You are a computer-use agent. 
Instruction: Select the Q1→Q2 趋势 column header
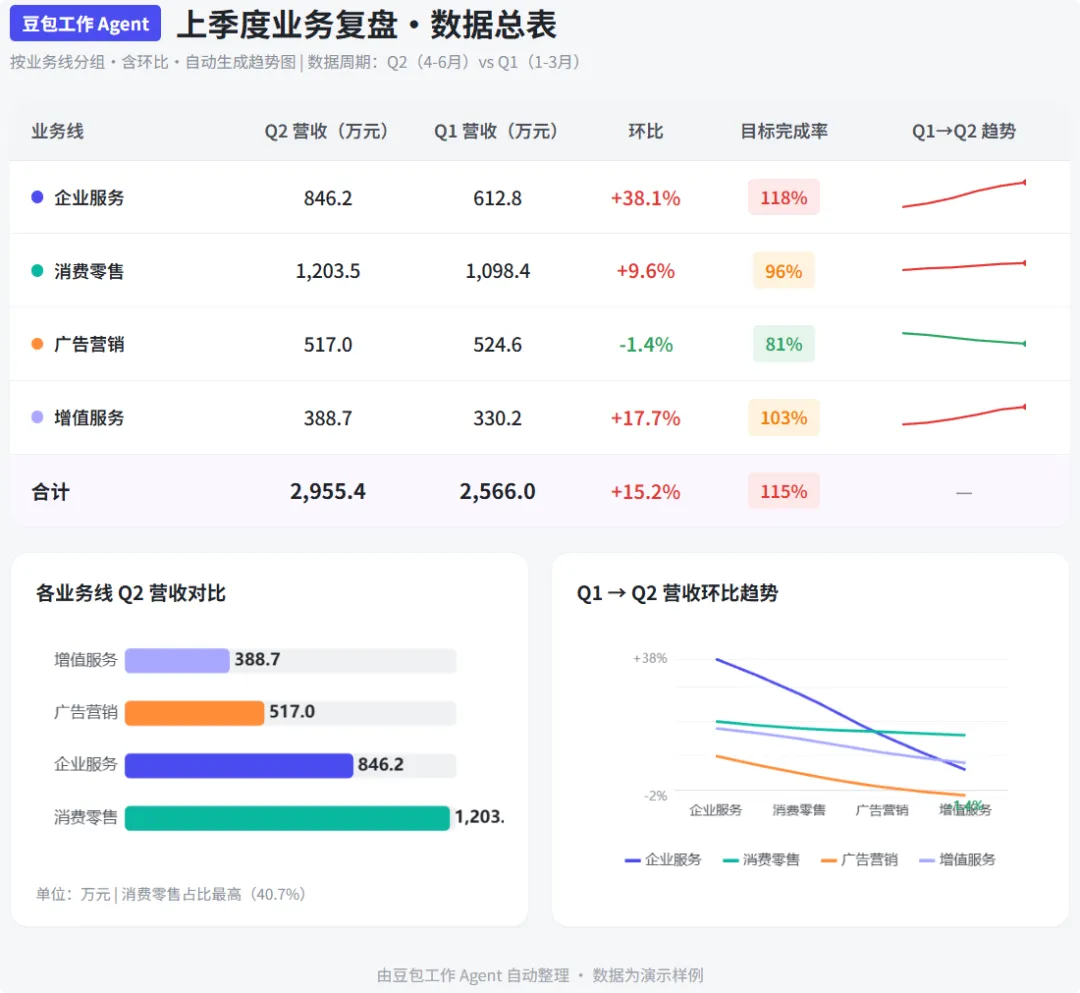pos(964,131)
